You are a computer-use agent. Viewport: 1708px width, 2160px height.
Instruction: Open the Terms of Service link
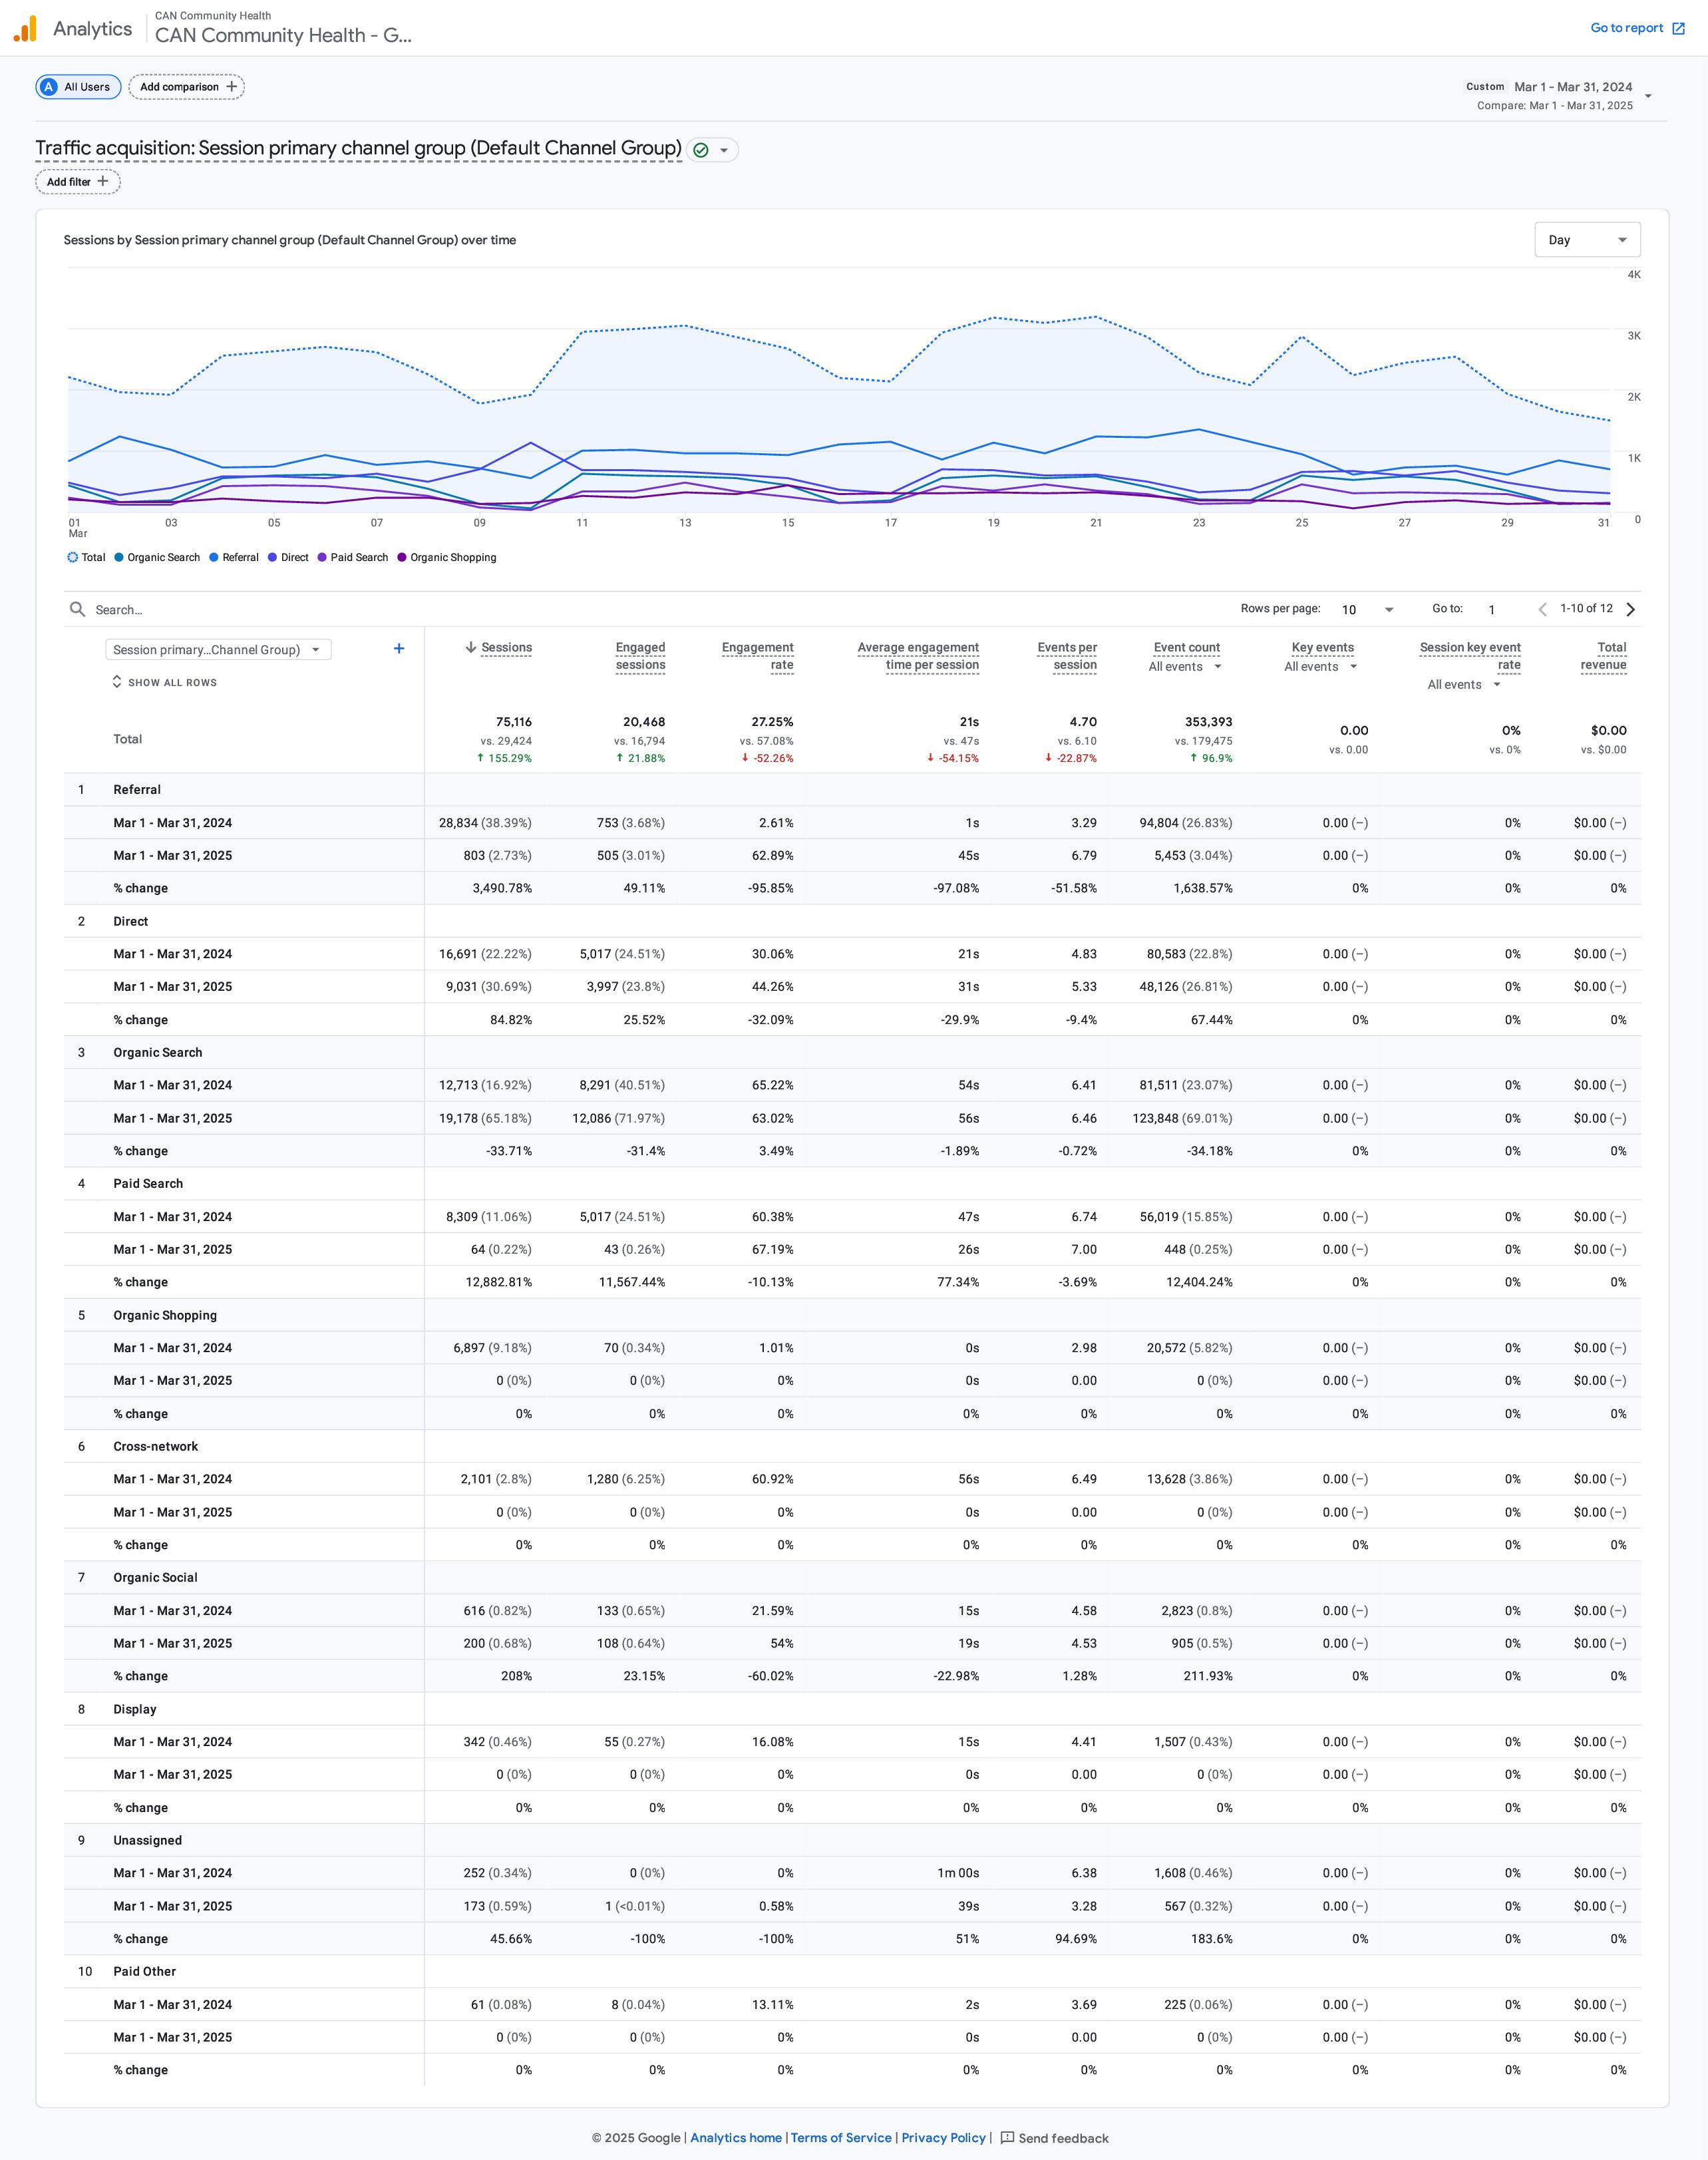click(841, 2137)
